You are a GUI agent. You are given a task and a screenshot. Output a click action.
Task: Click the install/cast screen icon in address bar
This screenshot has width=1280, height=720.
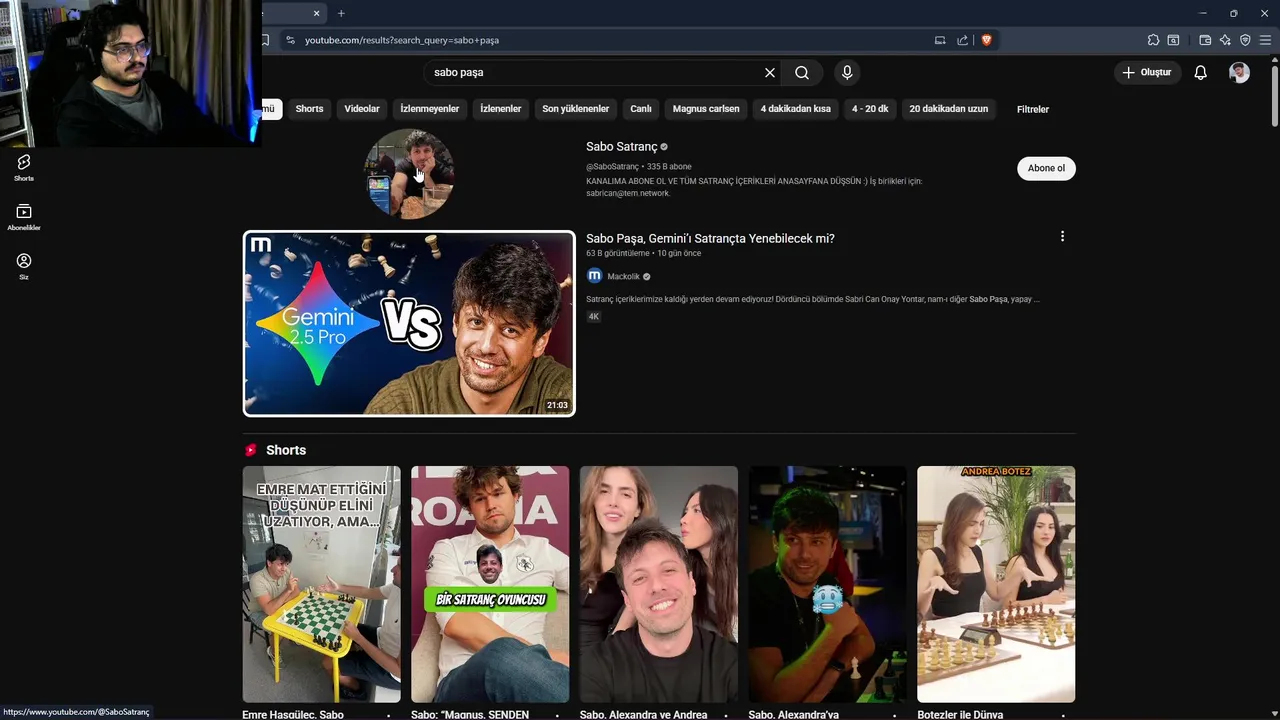pos(940,40)
